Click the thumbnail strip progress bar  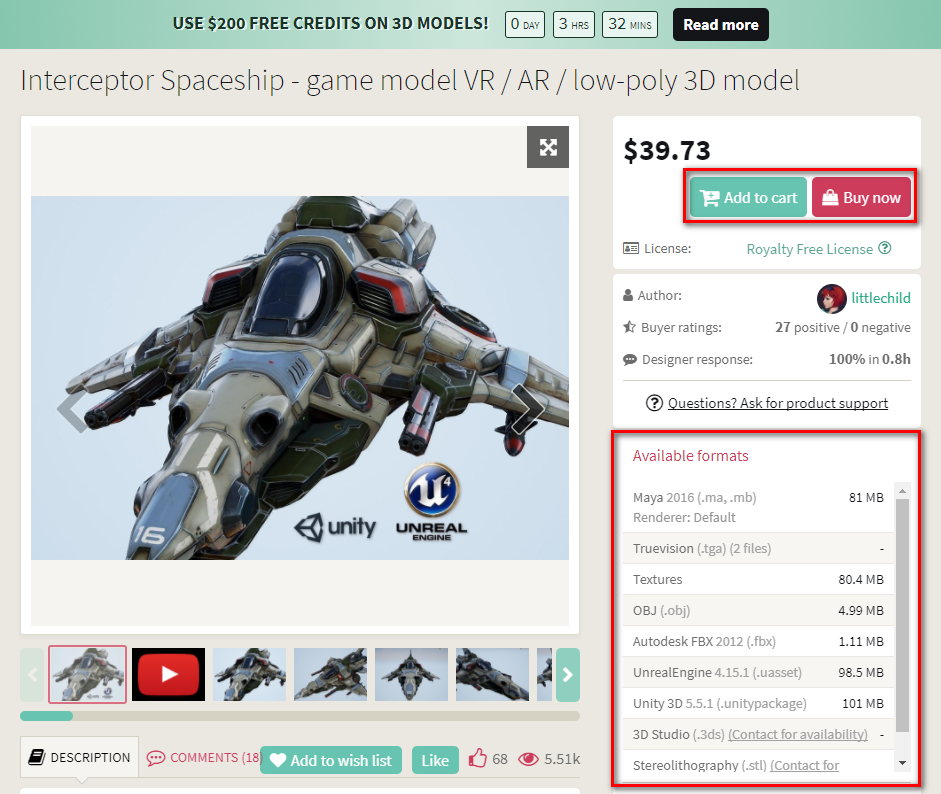pos(299,715)
